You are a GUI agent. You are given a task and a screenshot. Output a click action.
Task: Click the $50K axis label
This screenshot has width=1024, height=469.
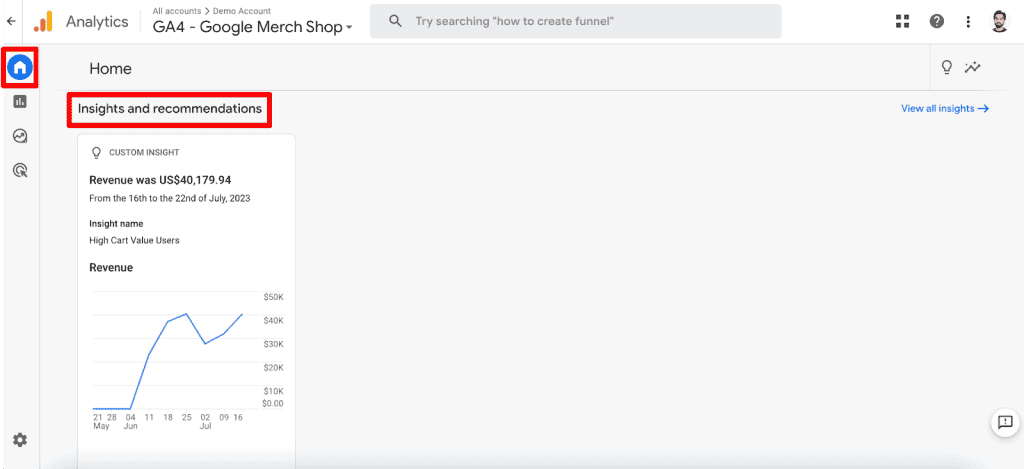tap(273, 297)
